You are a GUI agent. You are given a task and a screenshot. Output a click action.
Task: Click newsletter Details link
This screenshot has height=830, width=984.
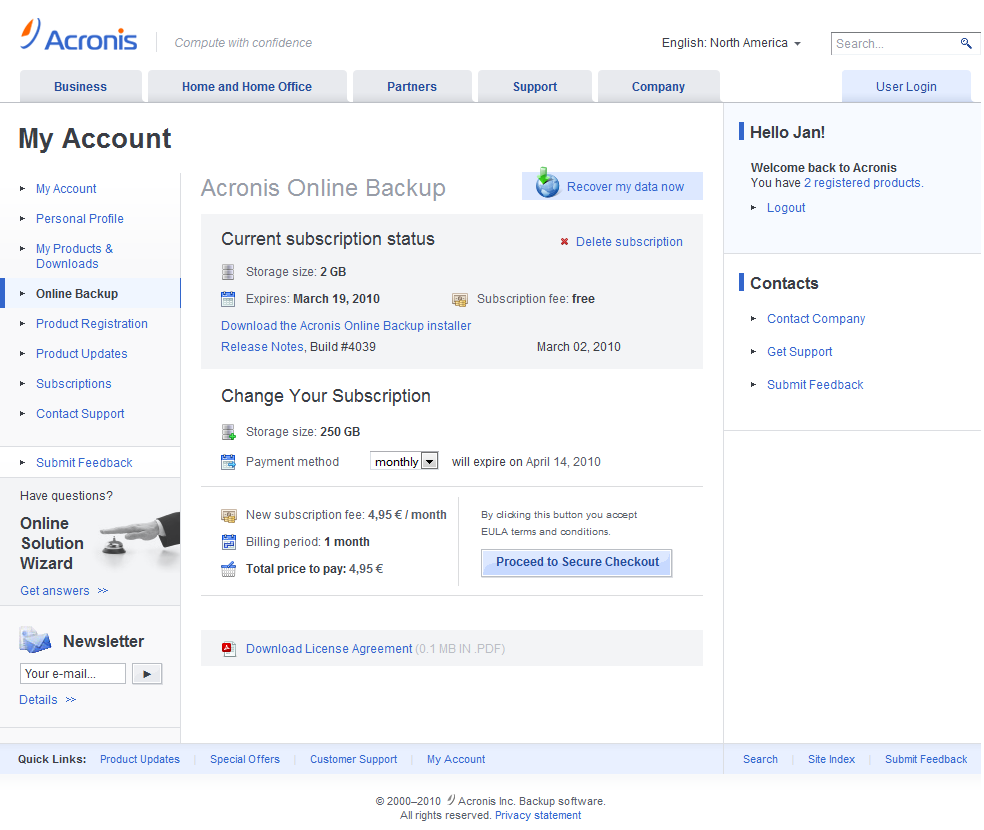point(38,700)
